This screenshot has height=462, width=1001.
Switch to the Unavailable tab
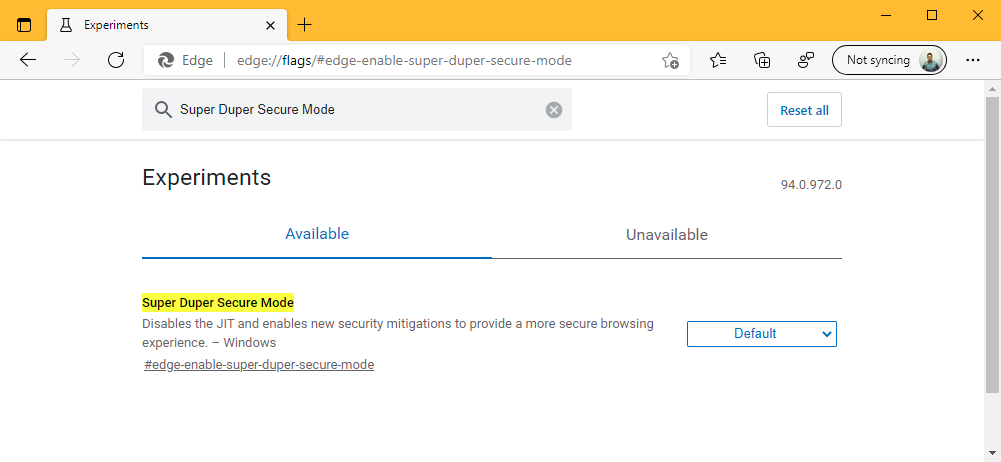click(666, 235)
